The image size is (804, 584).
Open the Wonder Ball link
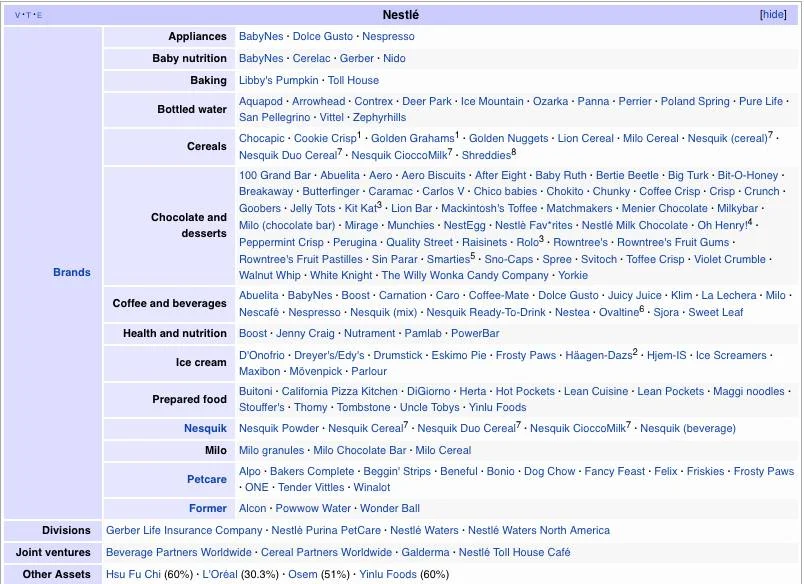coord(390,508)
